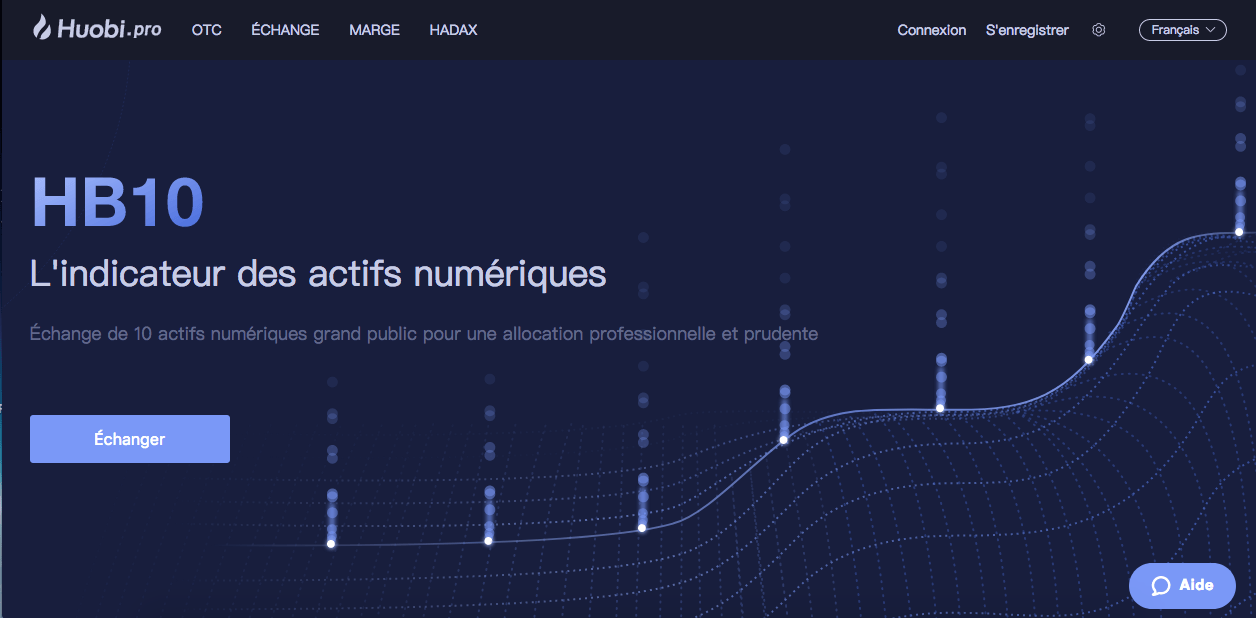Click the Connexion login link
The width and height of the screenshot is (1256, 618).
click(931, 30)
